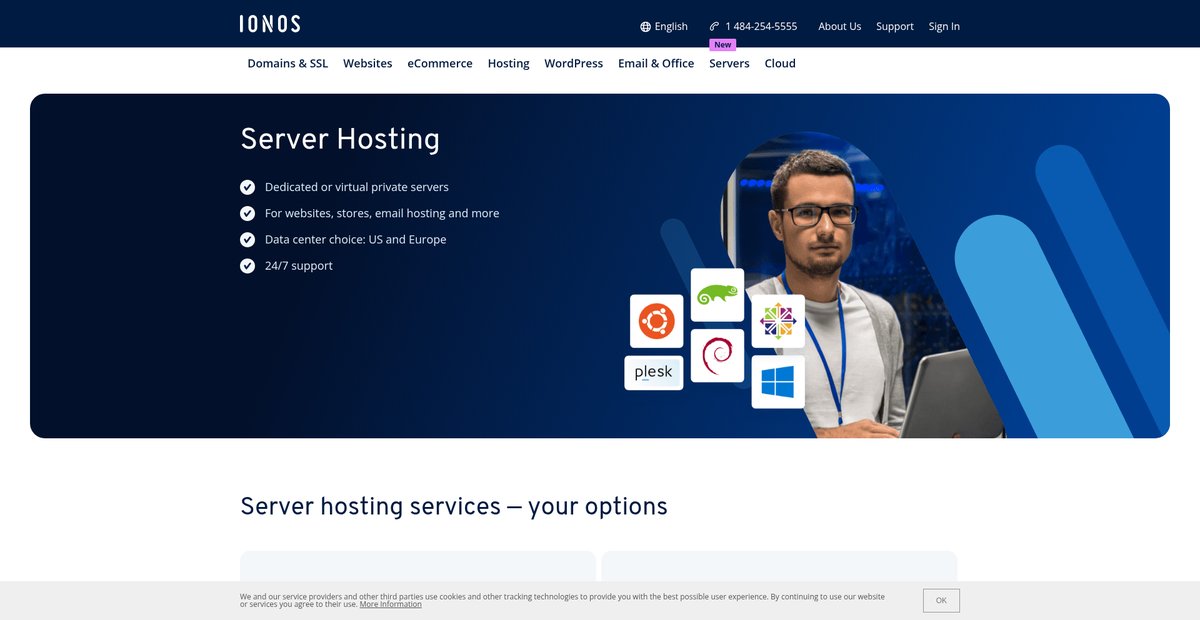Image resolution: width=1200 pixels, height=620 pixels.
Task: Click the 'Dedicated or virtual private servers' text
Action: (357, 187)
